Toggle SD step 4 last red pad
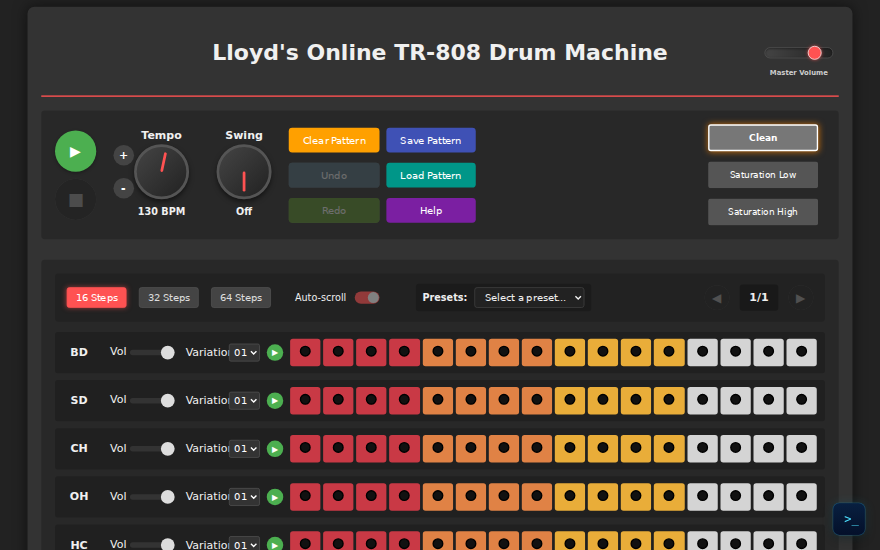Viewport: 880px width, 550px height. coord(404,401)
